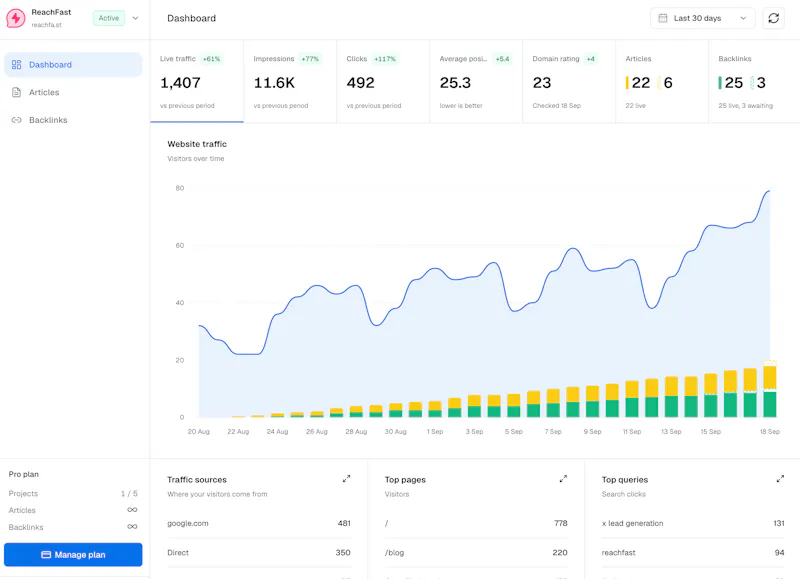Click the Website traffic chart title
The height and width of the screenshot is (579, 800).
coord(197,144)
